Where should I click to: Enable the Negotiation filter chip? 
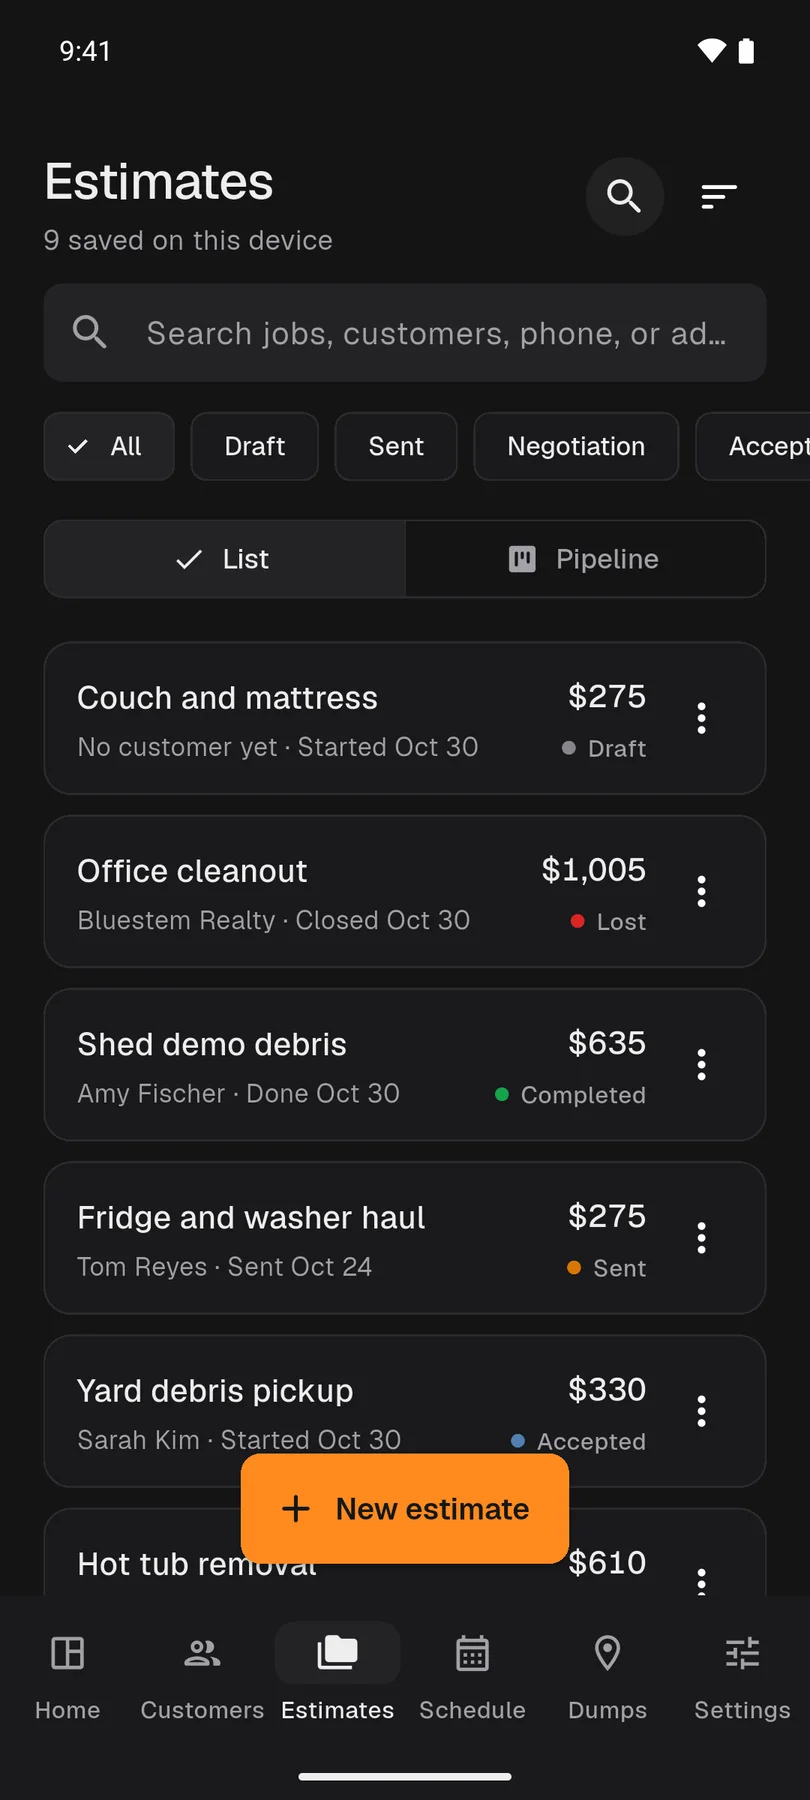point(576,446)
